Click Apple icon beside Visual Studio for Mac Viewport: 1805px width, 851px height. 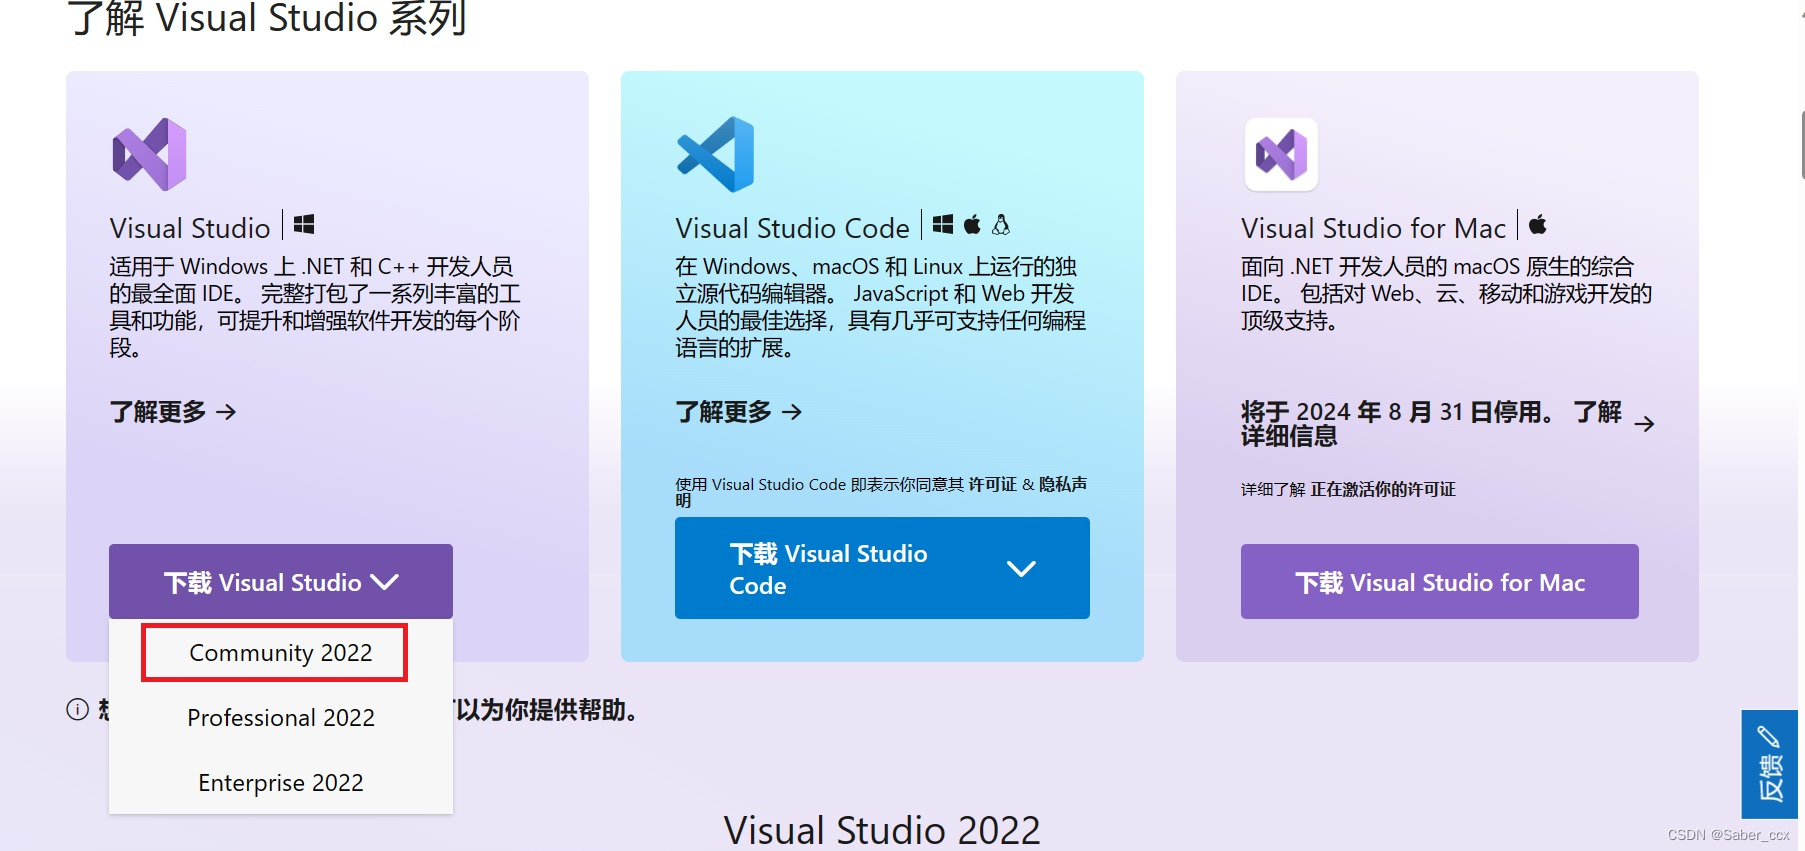(x=1538, y=225)
